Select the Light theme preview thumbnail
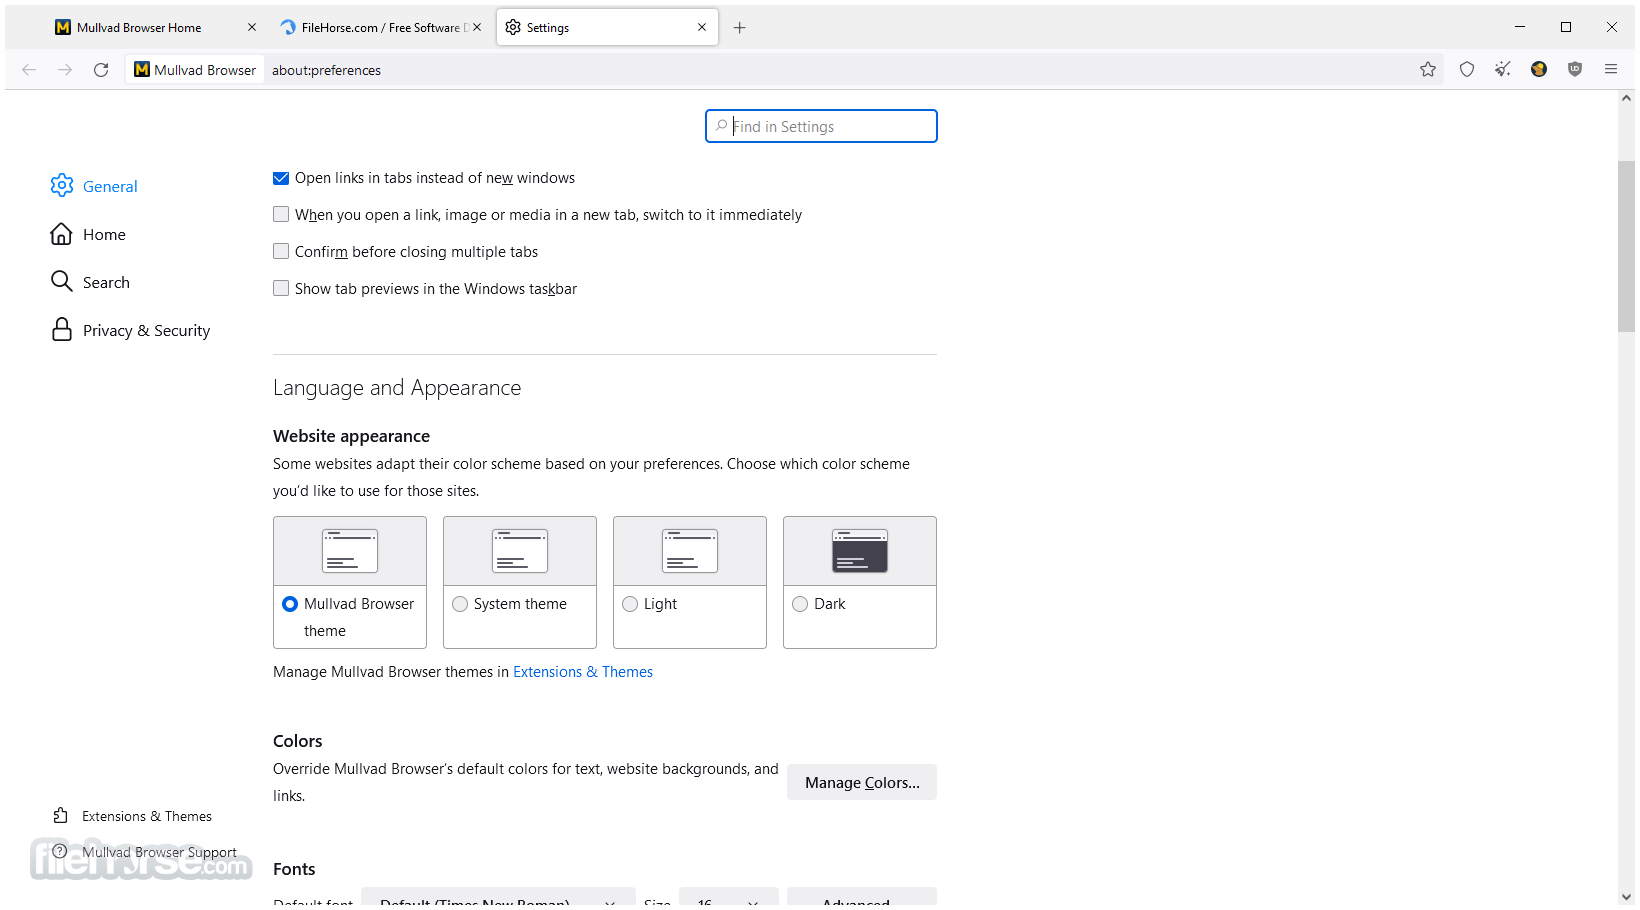The width and height of the screenshot is (1640, 910). (690, 551)
